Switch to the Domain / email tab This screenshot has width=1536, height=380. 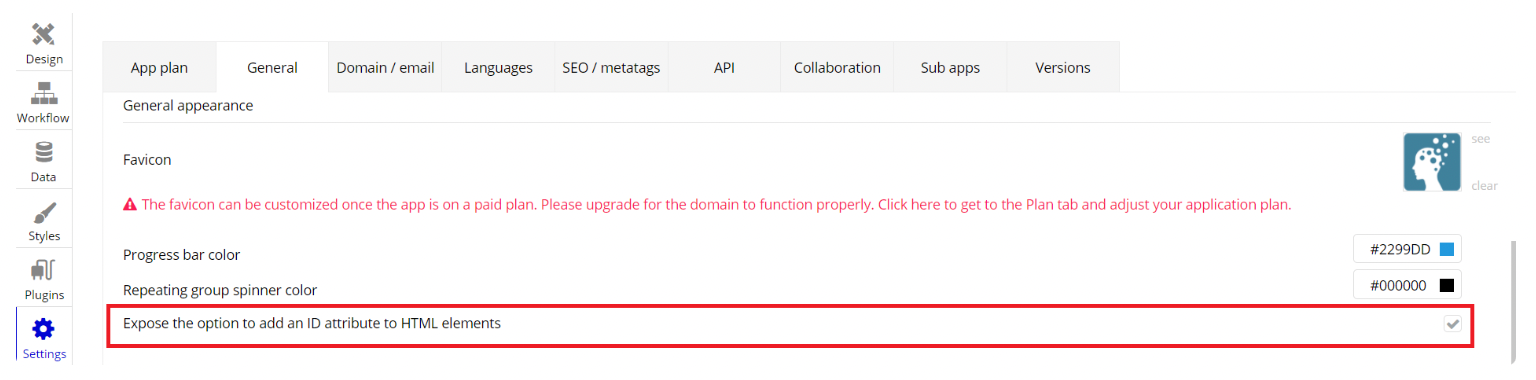[x=385, y=68]
